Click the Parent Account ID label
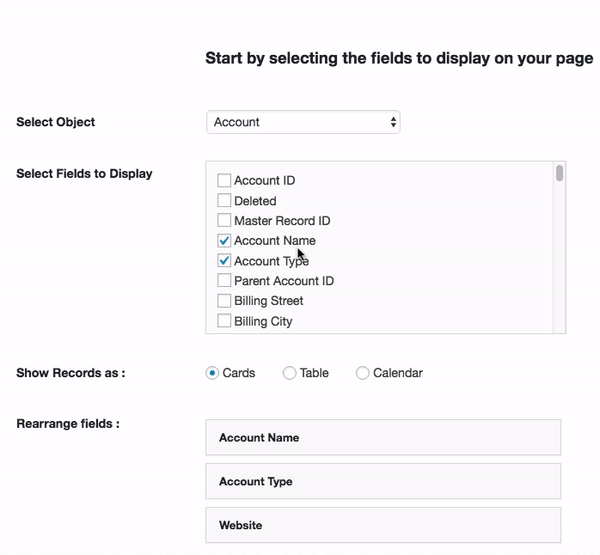The image size is (600, 555). click(x=284, y=281)
